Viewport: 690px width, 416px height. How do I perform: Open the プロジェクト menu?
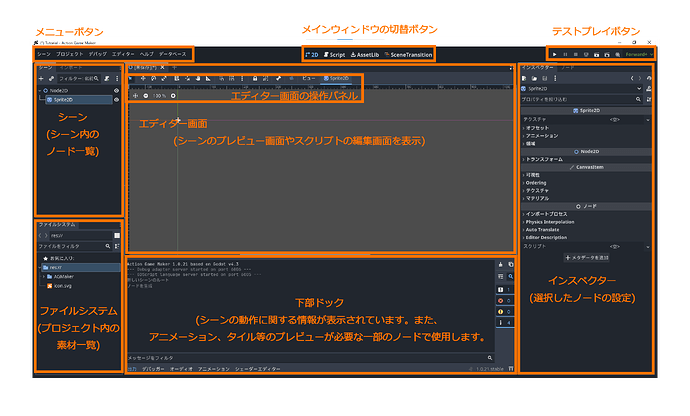[70, 54]
